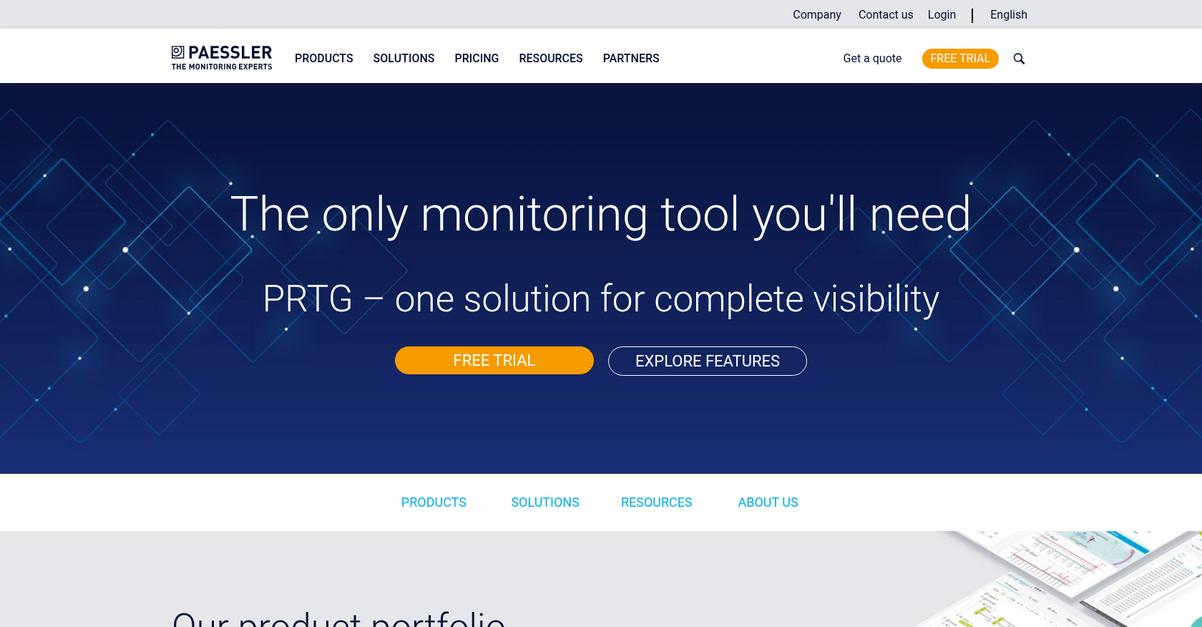Jump to About Us section tab

coord(768,503)
